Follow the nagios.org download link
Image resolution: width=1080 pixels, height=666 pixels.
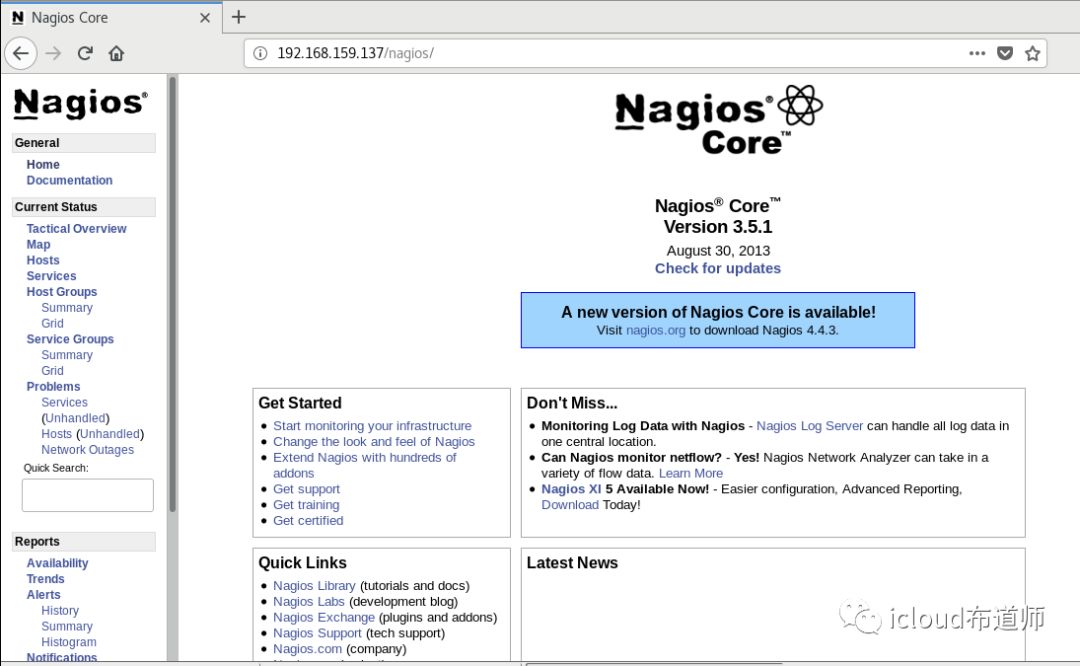point(656,331)
